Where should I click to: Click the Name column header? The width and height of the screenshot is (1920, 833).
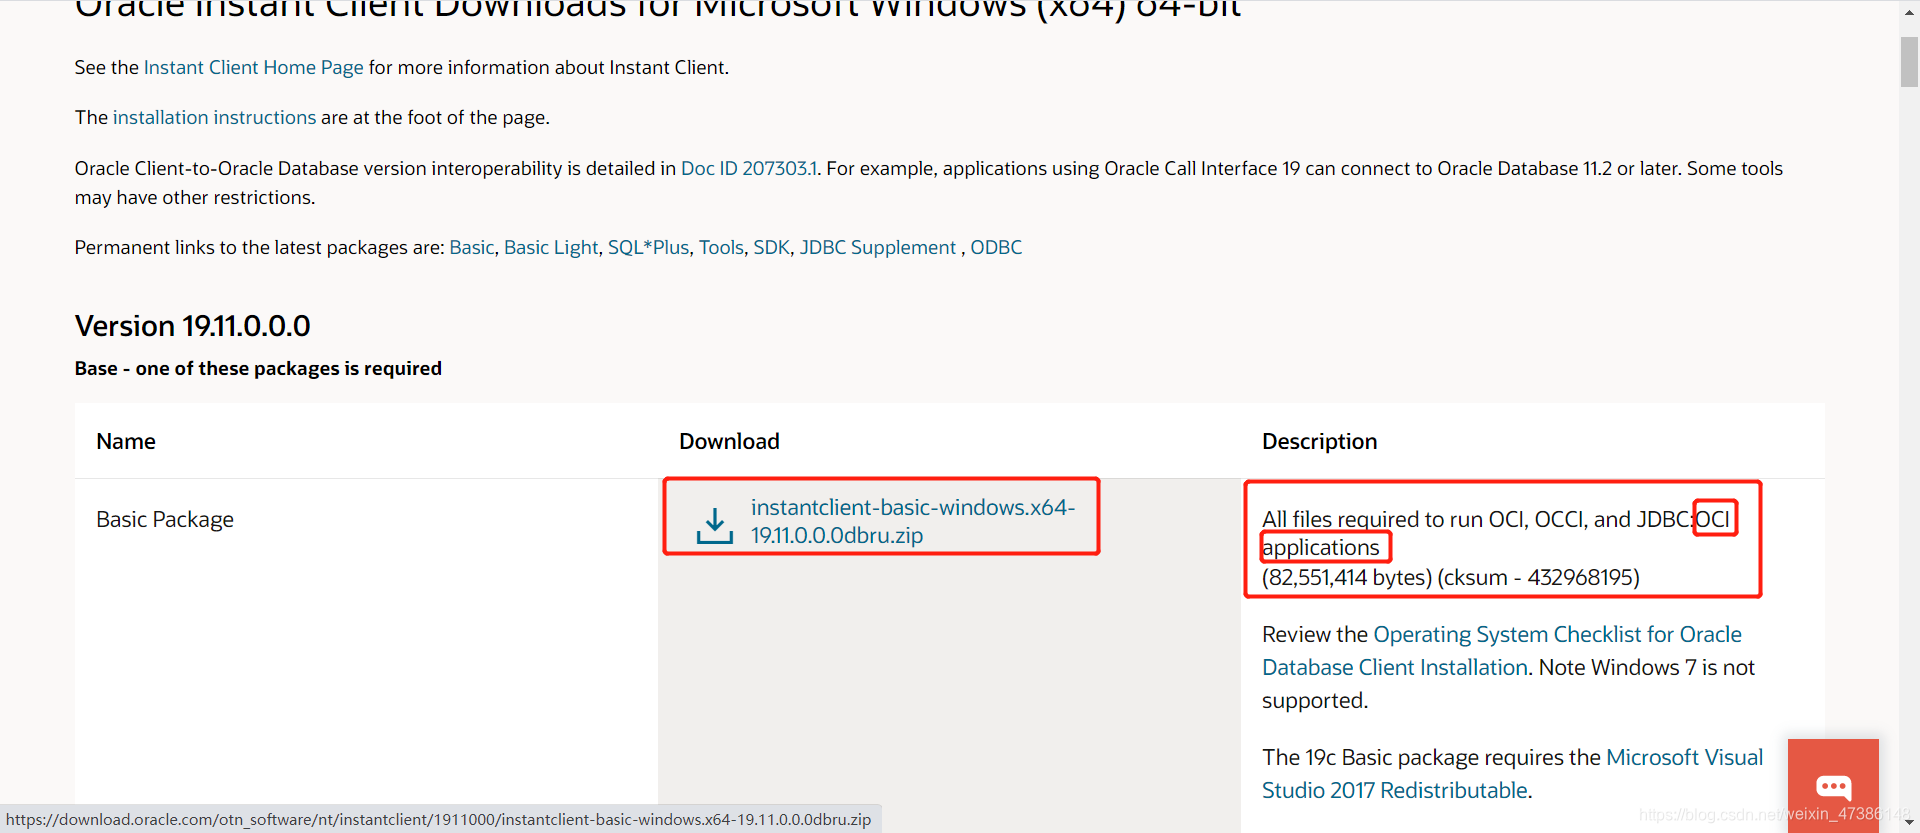pyautogui.click(x=126, y=441)
